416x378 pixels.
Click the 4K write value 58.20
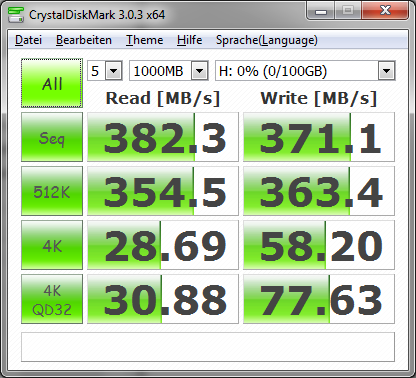click(319, 245)
